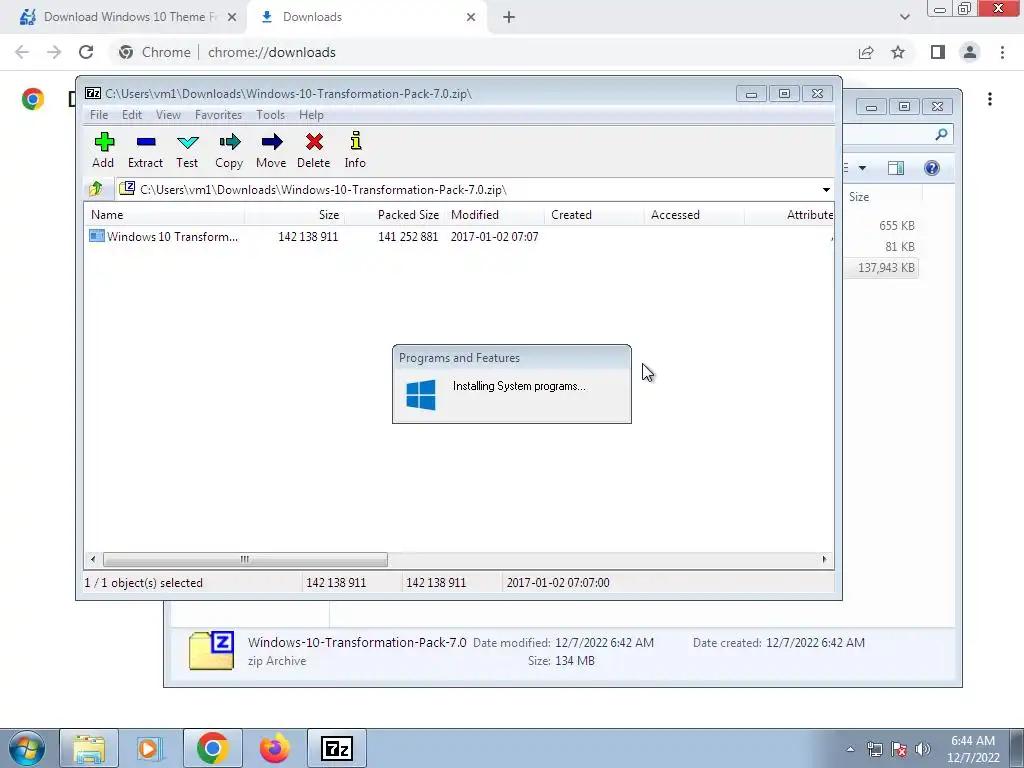Sort by the Size column in 7-Zip
1024x768 pixels.
point(295,215)
